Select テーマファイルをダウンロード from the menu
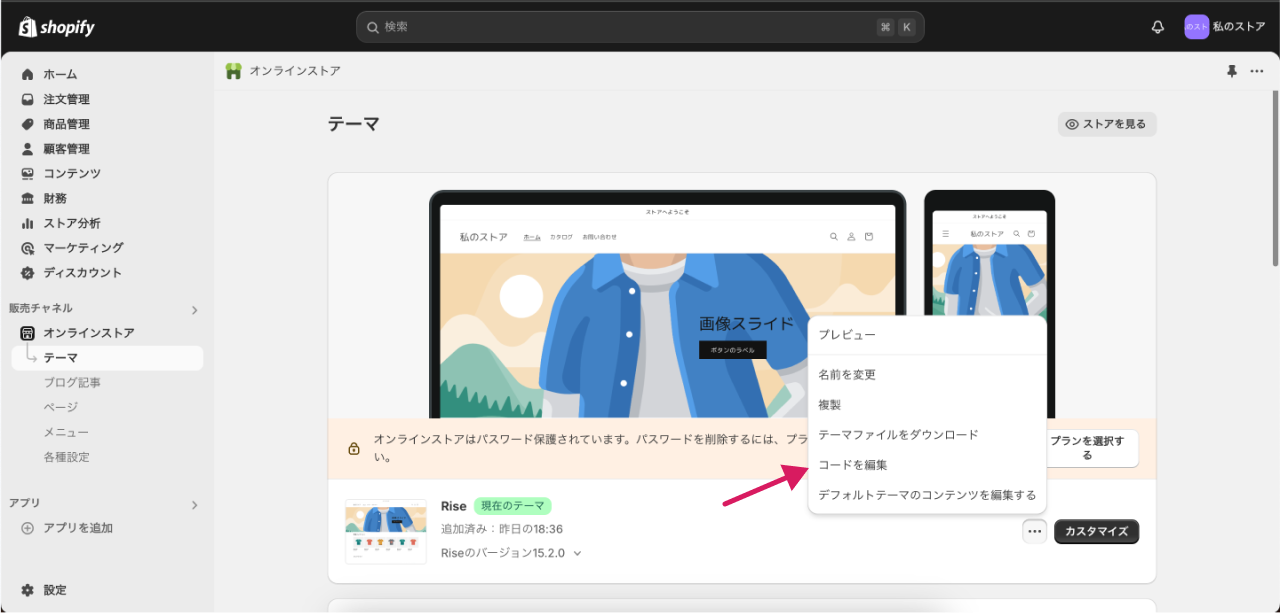The image size is (1280, 613). click(x=898, y=435)
